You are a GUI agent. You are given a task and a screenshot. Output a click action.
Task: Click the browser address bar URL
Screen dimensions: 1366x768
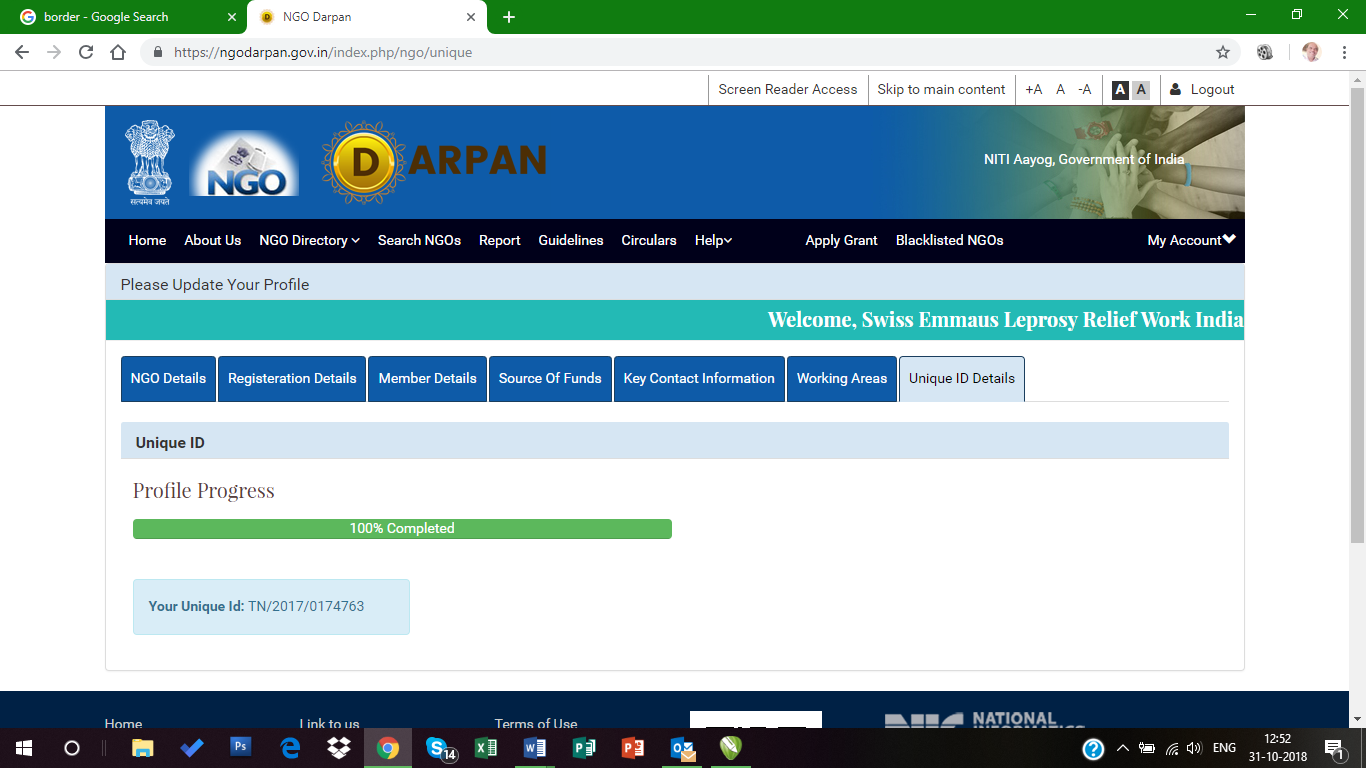(x=323, y=52)
